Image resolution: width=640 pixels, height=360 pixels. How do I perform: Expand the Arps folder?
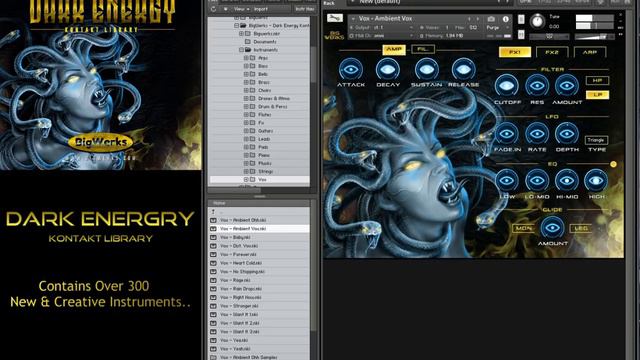click(246, 58)
